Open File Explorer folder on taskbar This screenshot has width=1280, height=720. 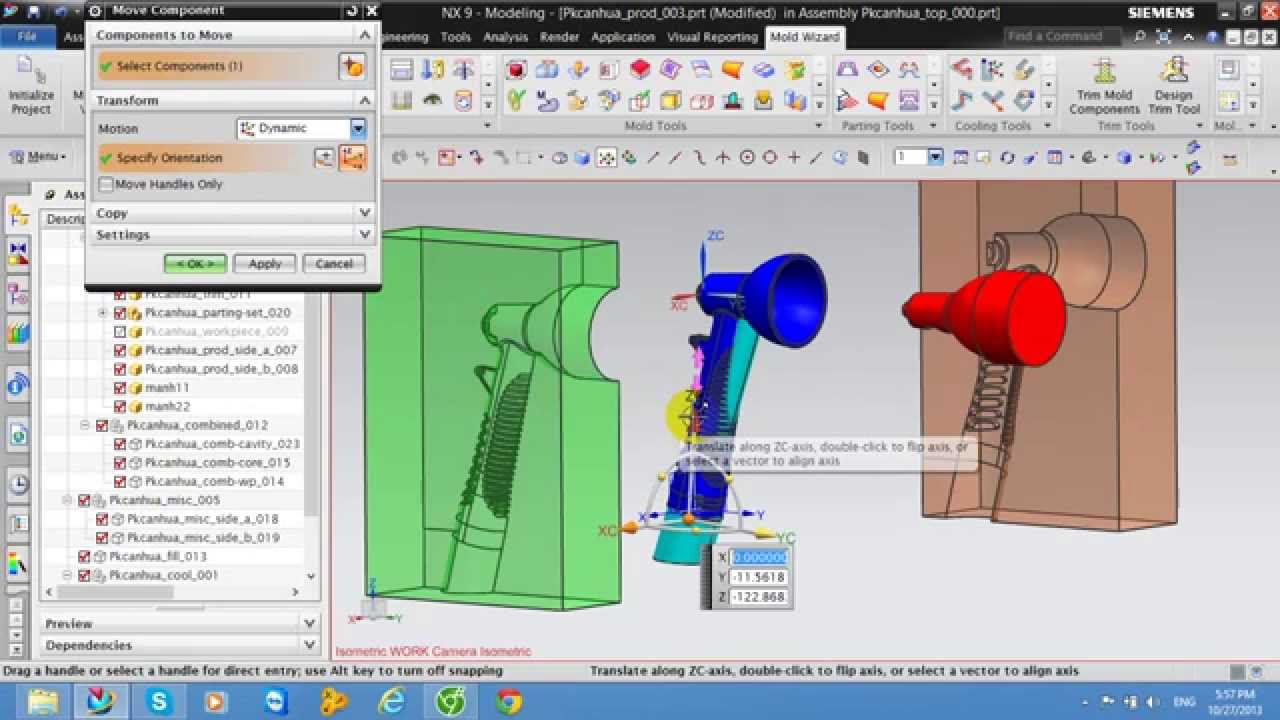(42, 702)
